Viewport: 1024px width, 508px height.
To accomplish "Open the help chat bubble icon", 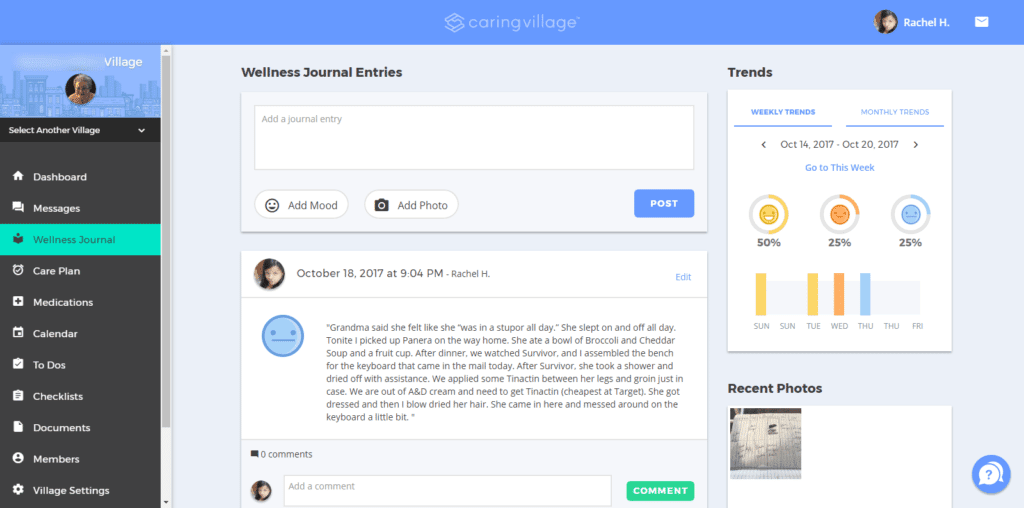I will 991,474.
